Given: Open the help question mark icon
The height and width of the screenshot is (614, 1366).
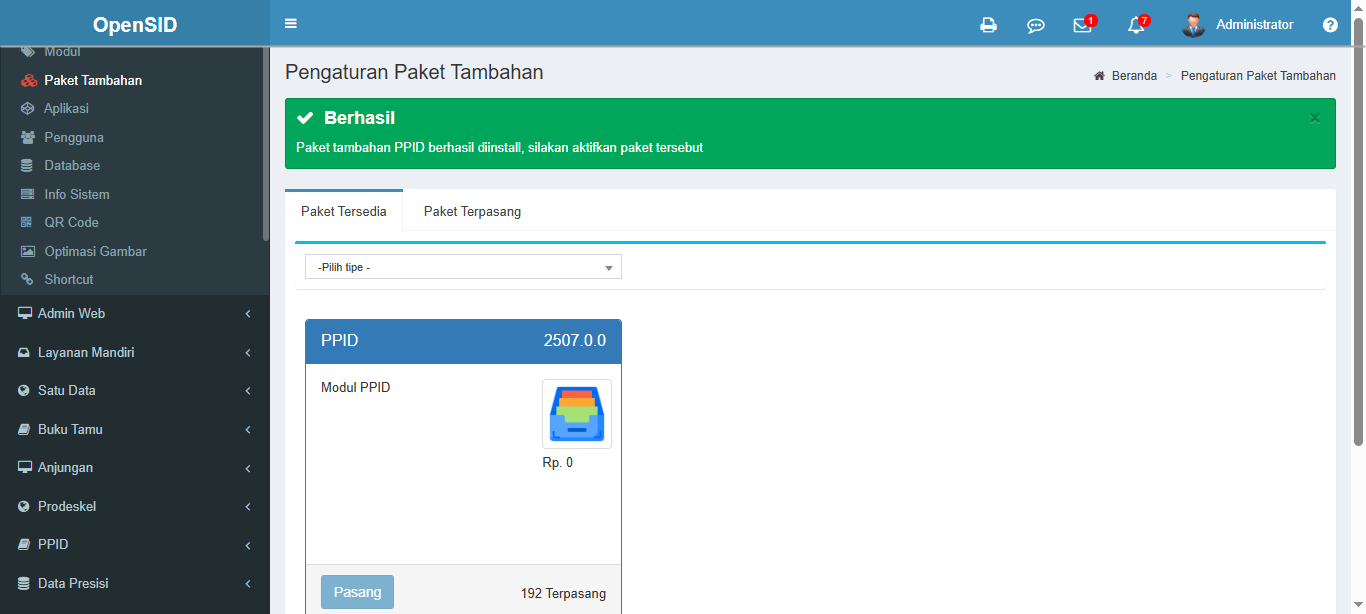Looking at the screenshot, I should 1330,25.
